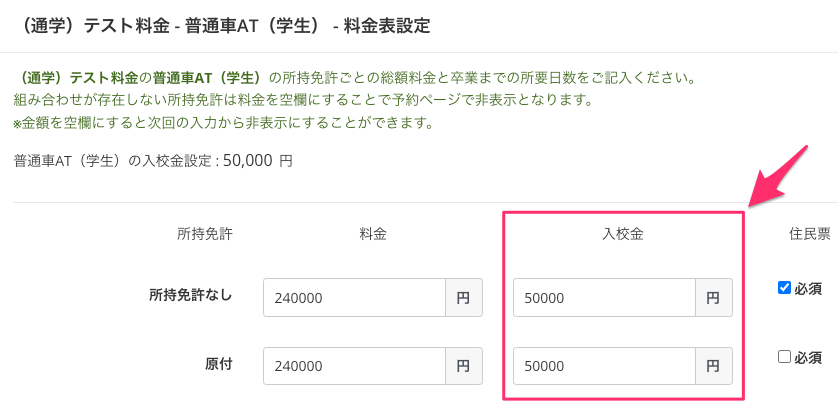Image resolution: width=838 pixels, height=401 pixels.
Task: Click 円 suffix of 原付 入校金 field
Action: point(713,366)
